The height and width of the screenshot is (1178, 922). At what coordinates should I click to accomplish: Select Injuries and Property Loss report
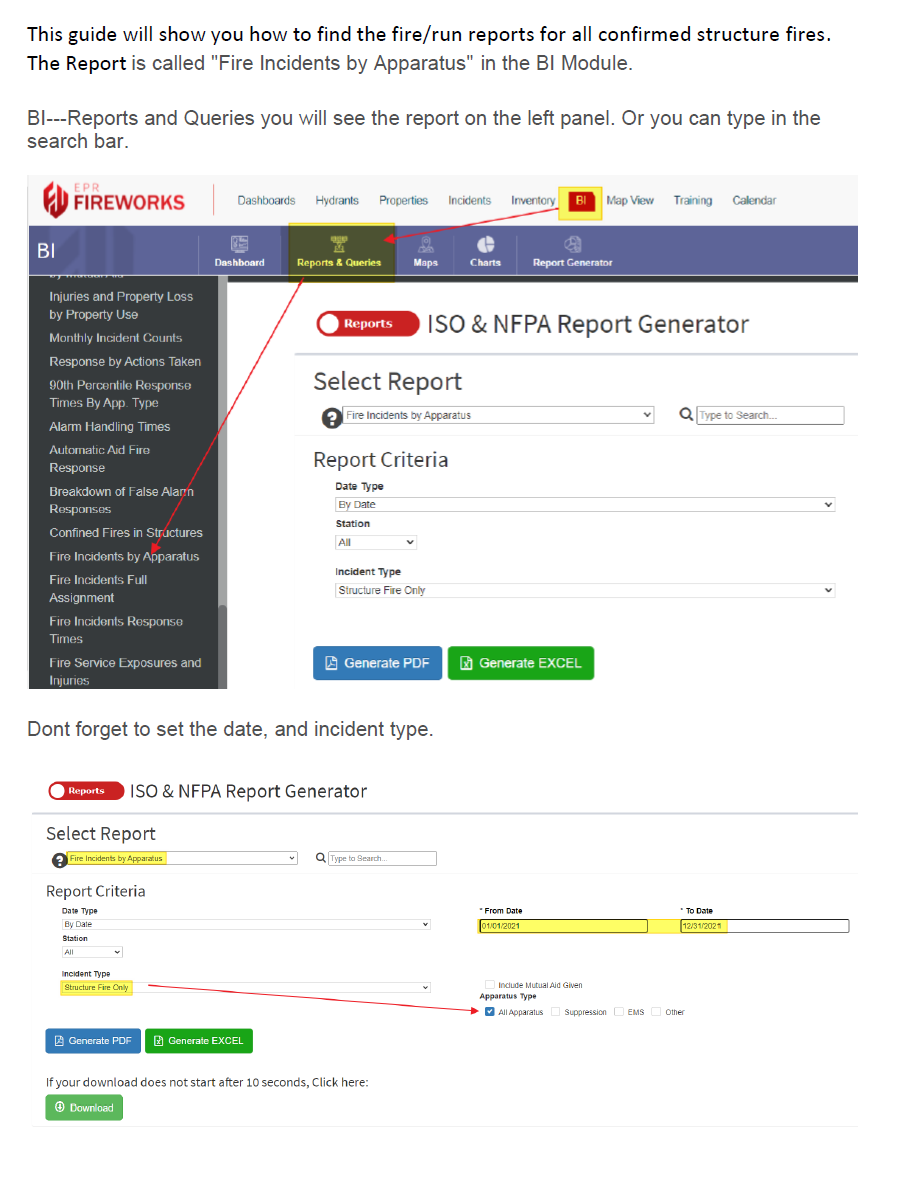click(121, 306)
